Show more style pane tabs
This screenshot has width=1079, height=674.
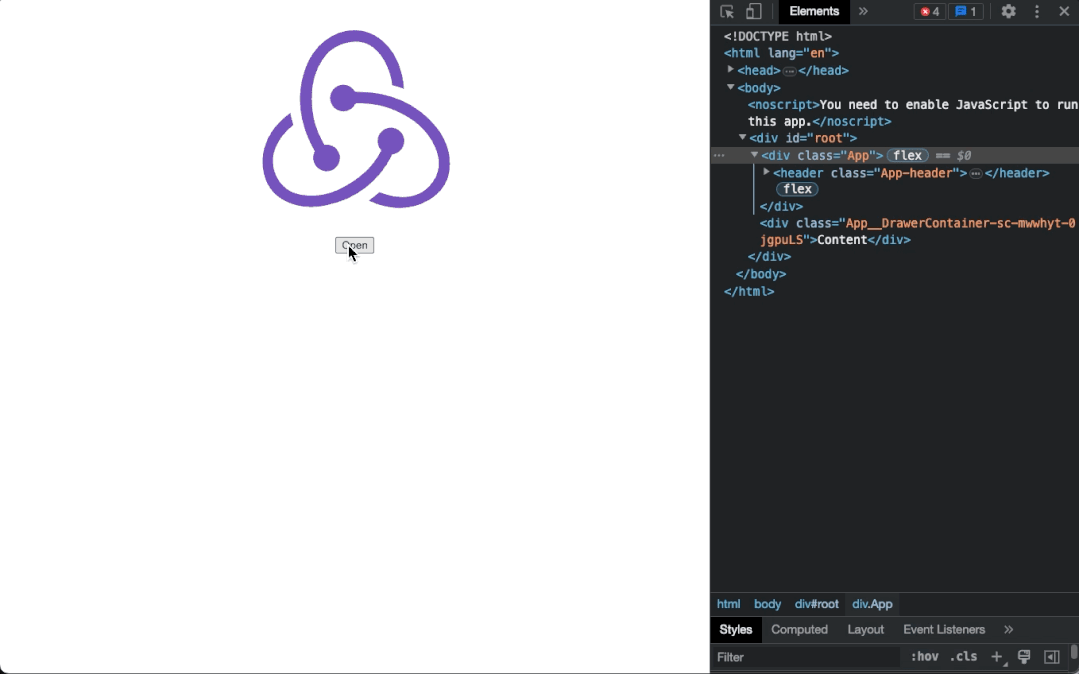[1008, 629]
